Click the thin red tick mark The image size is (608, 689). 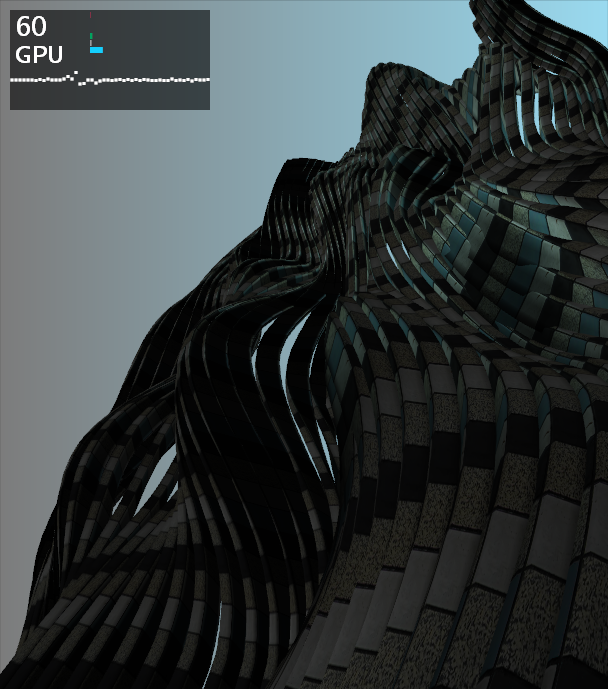click(x=90, y=15)
